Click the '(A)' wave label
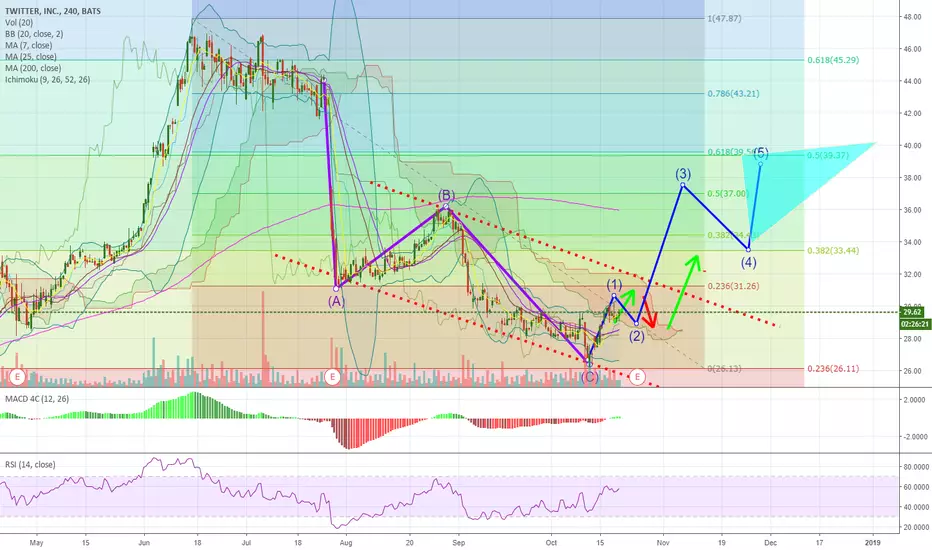 click(336, 301)
